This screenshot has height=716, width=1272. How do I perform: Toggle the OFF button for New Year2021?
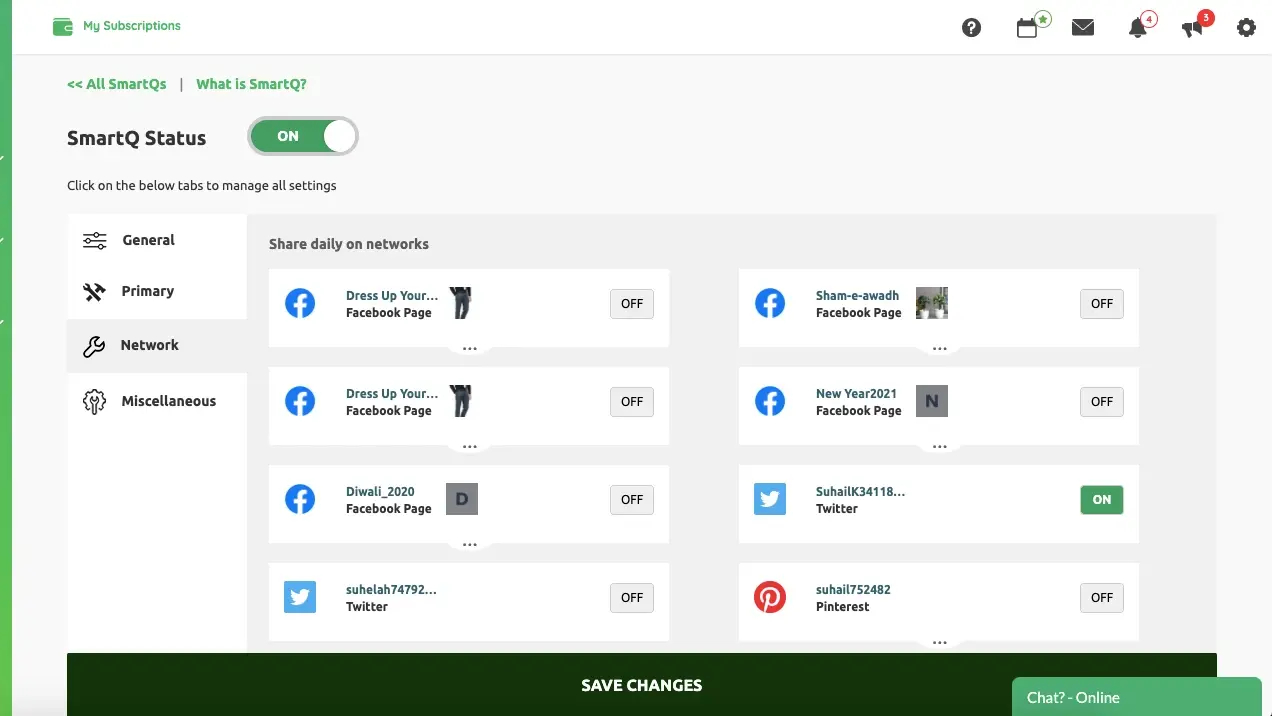coord(1102,402)
